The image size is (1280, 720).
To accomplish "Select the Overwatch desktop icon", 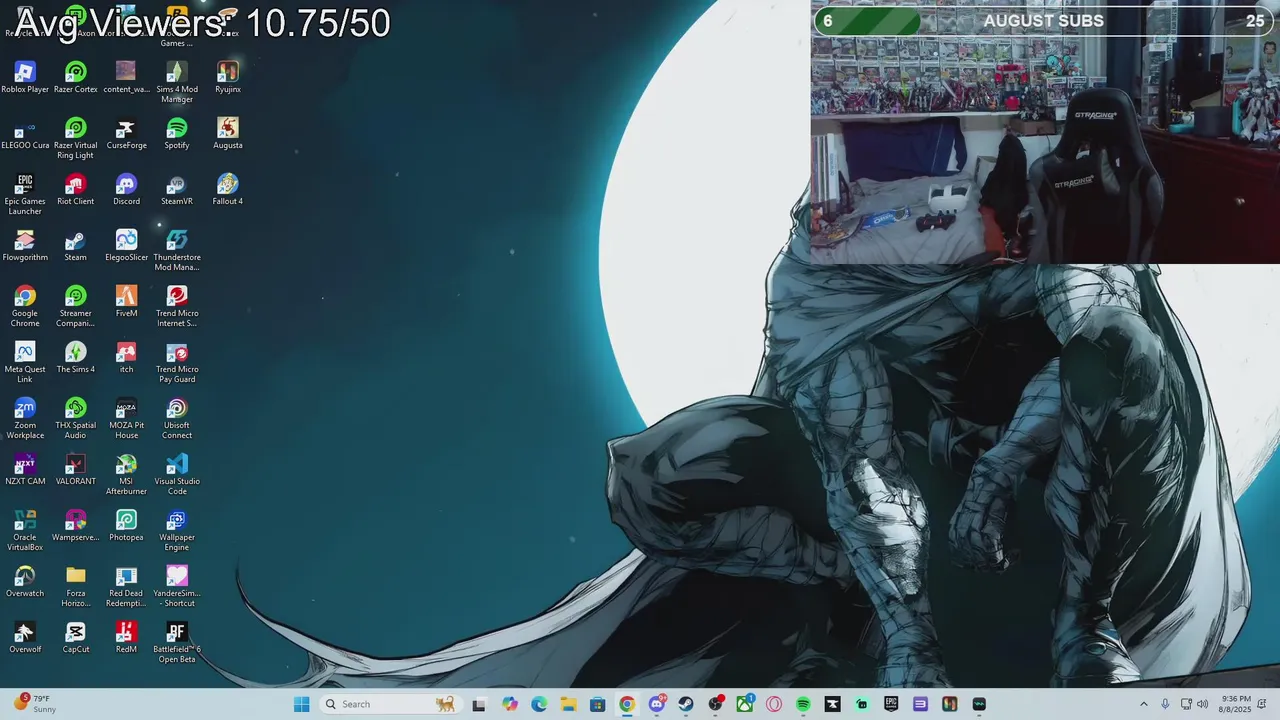I will pyautogui.click(x=25, y=581).
